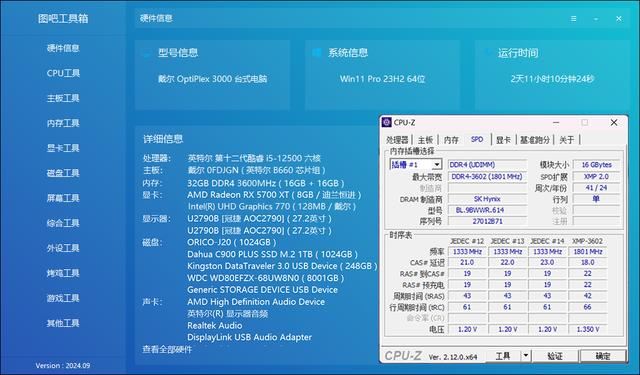Click the 18.0 CAS latency cell

[588, 262]
